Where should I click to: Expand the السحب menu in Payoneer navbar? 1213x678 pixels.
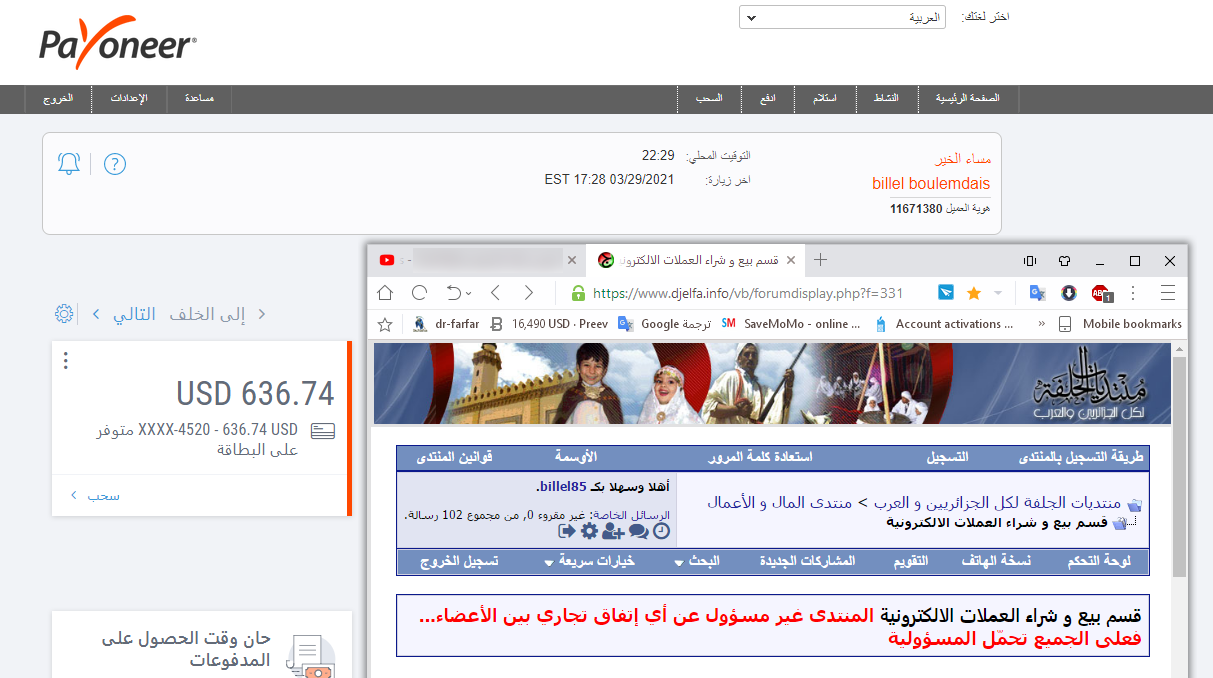pyautogui.click(x=710, y=99)
